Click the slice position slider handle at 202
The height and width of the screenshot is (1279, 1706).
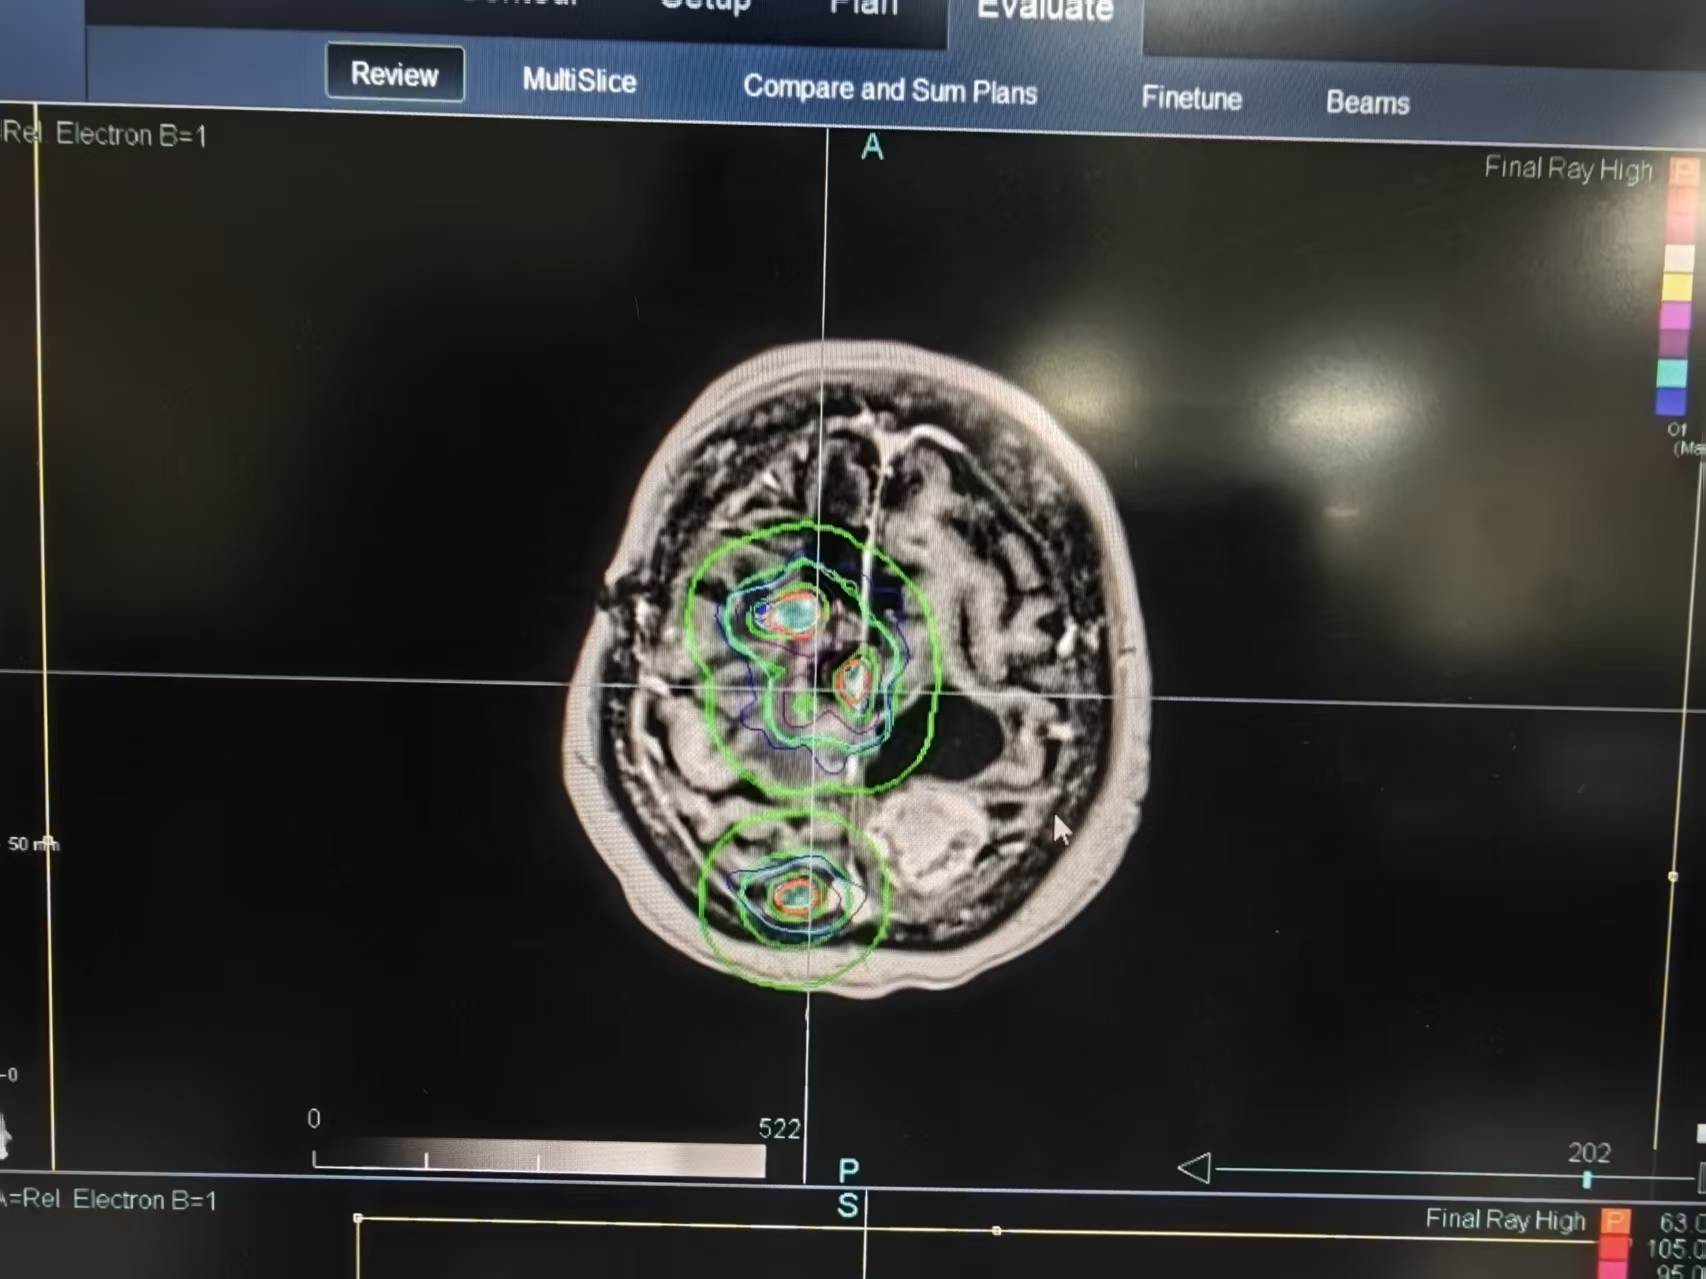pos(1587,1180)
